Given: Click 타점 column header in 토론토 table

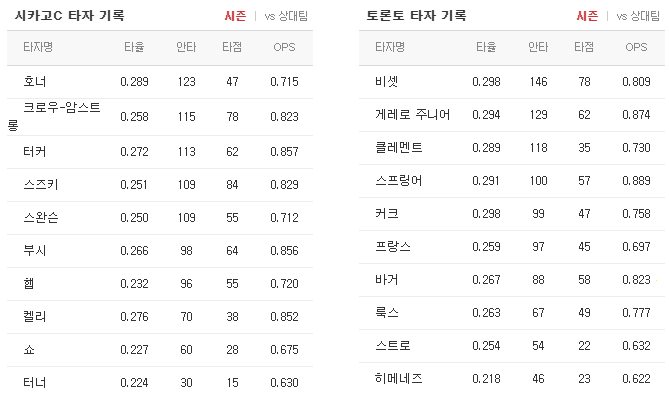Looking at the screenshot, I should 584,47.
